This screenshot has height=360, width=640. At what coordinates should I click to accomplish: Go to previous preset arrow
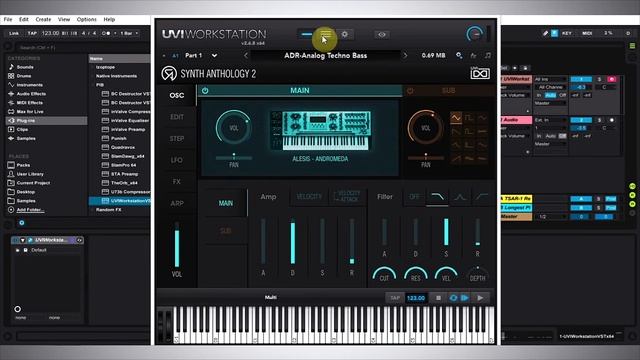(246, 56)
